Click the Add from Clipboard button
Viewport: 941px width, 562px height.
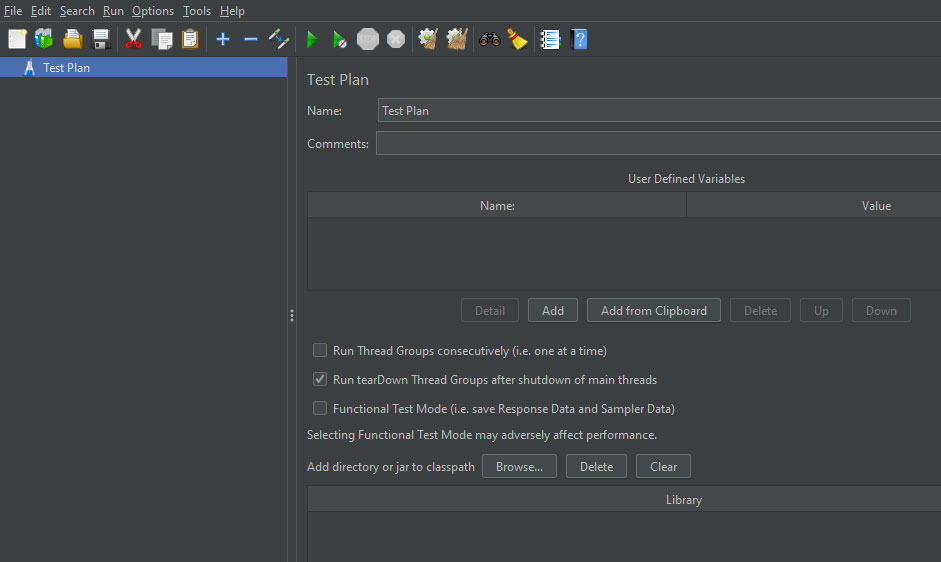(654, 310)
